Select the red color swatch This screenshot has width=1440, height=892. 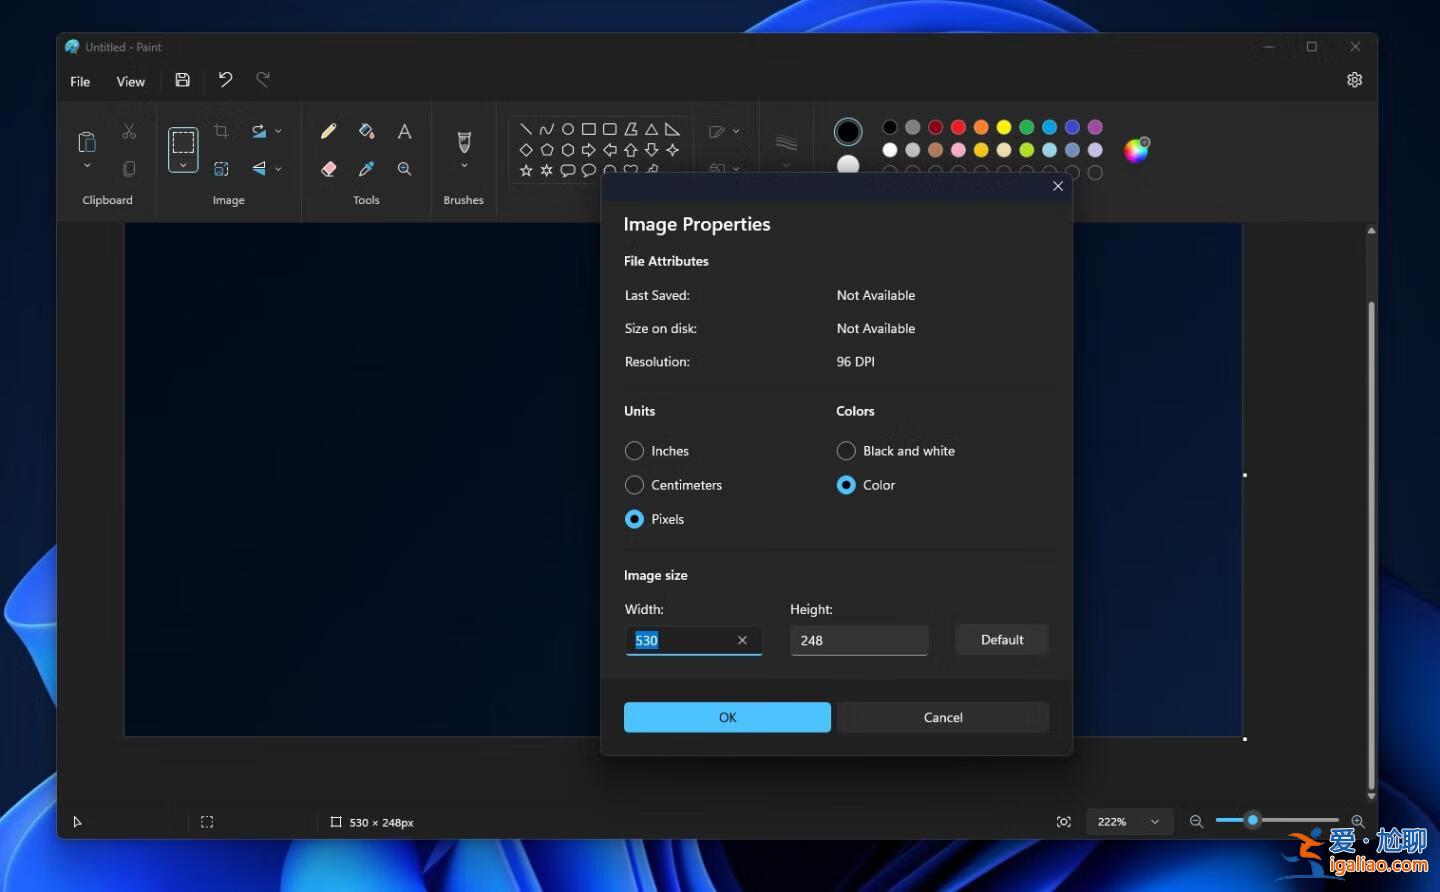click(x=956, y=127)
